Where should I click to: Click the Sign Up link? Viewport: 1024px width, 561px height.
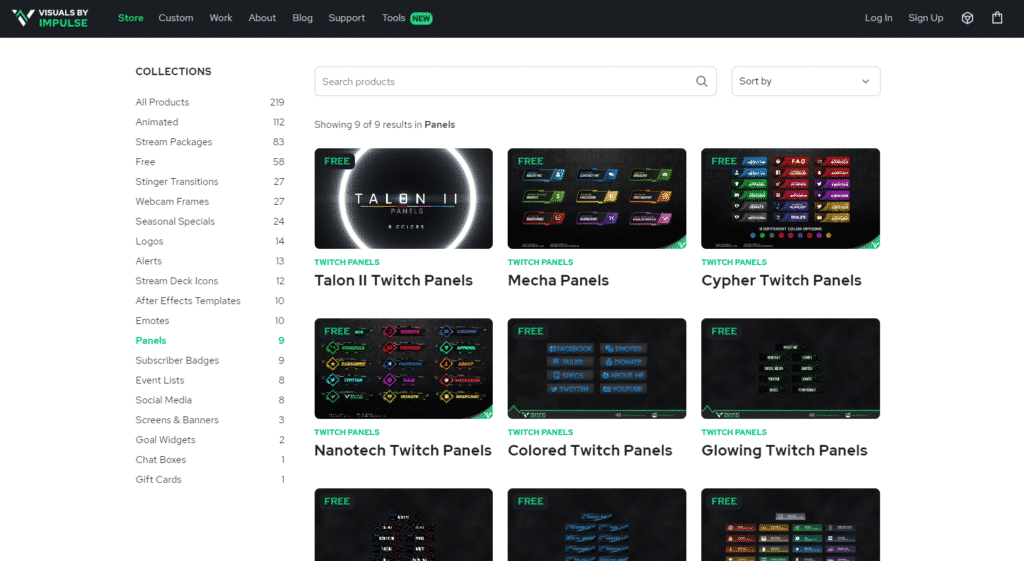coord(925,18)
